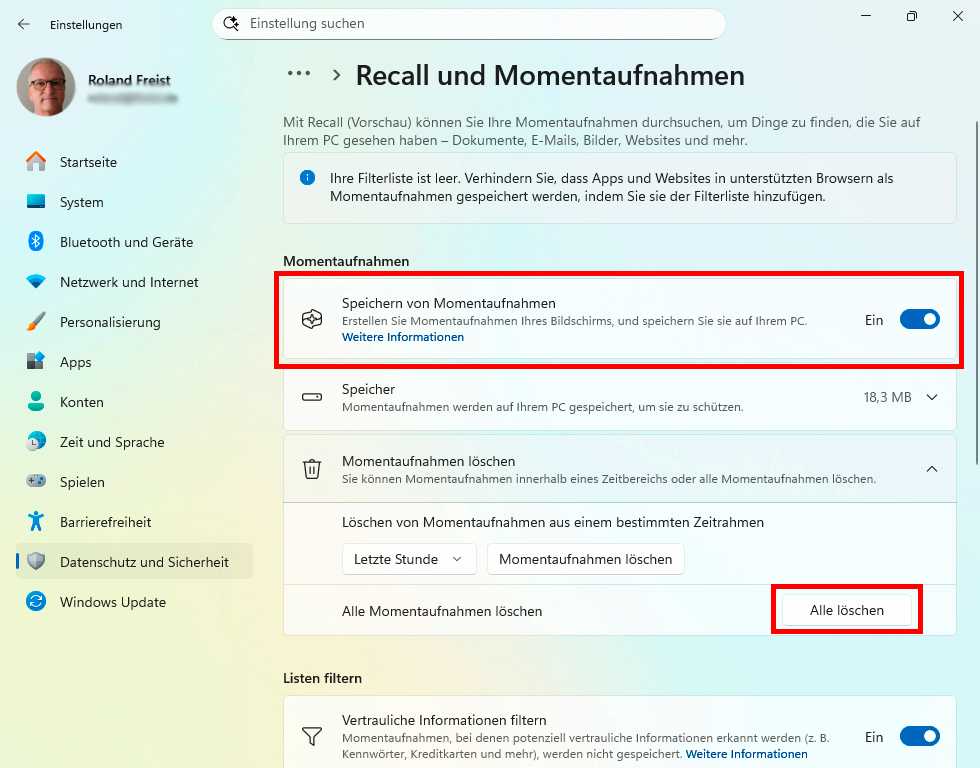
Task: Select Datenschutz und Sicherheit category
Action: click(x=134, y=562)
